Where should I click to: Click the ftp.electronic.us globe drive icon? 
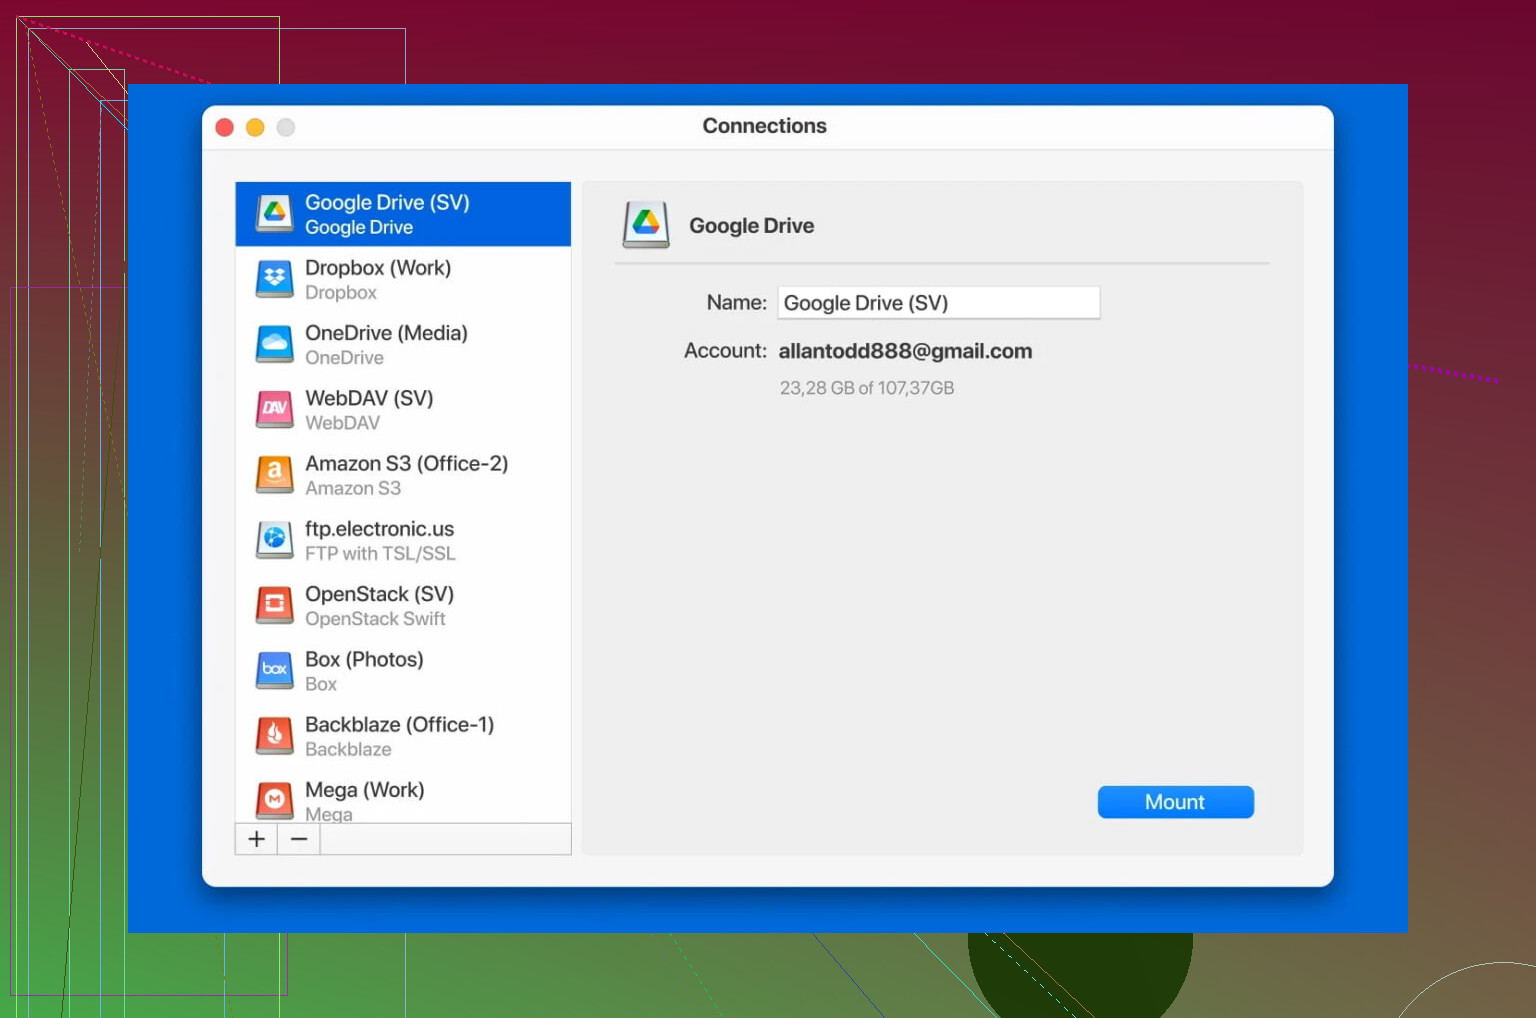(274, 540)
